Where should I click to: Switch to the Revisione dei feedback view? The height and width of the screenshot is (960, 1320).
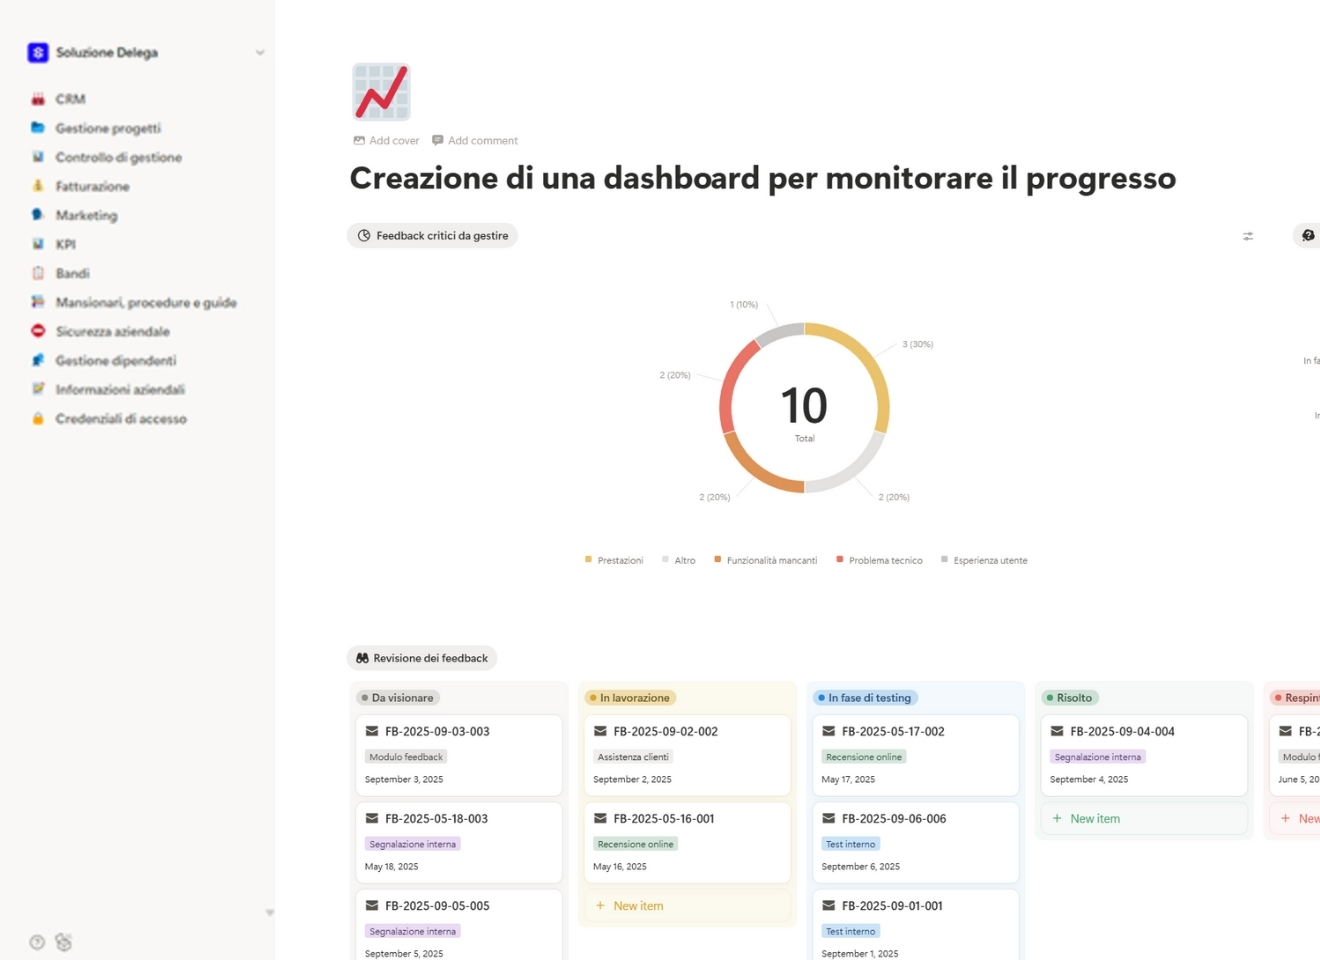(x=421, y=658)
